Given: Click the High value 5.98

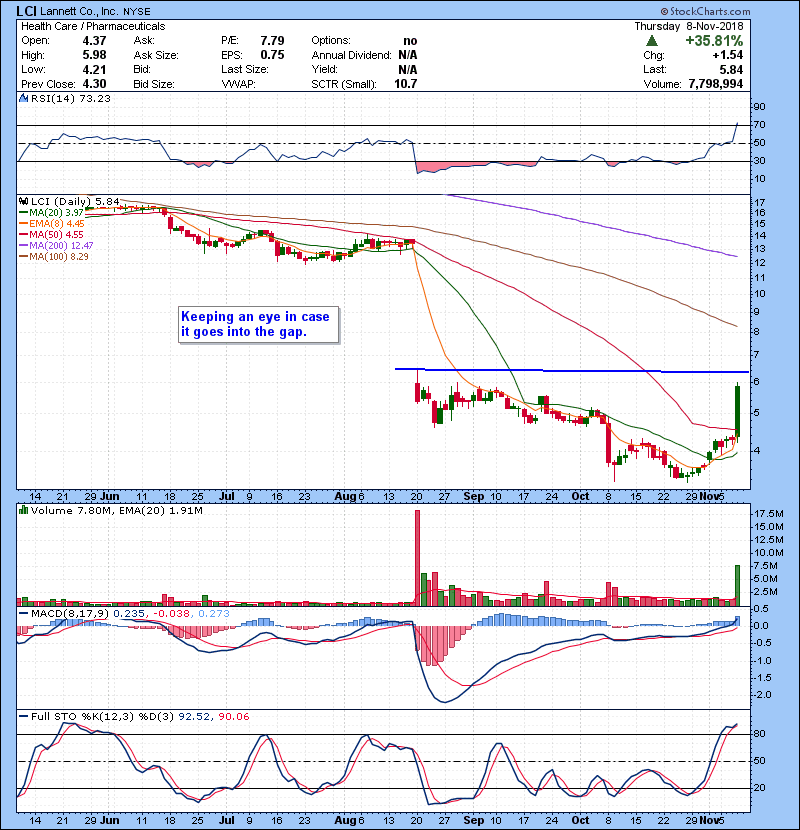Looking at the screenshot, I should [94, 55].
